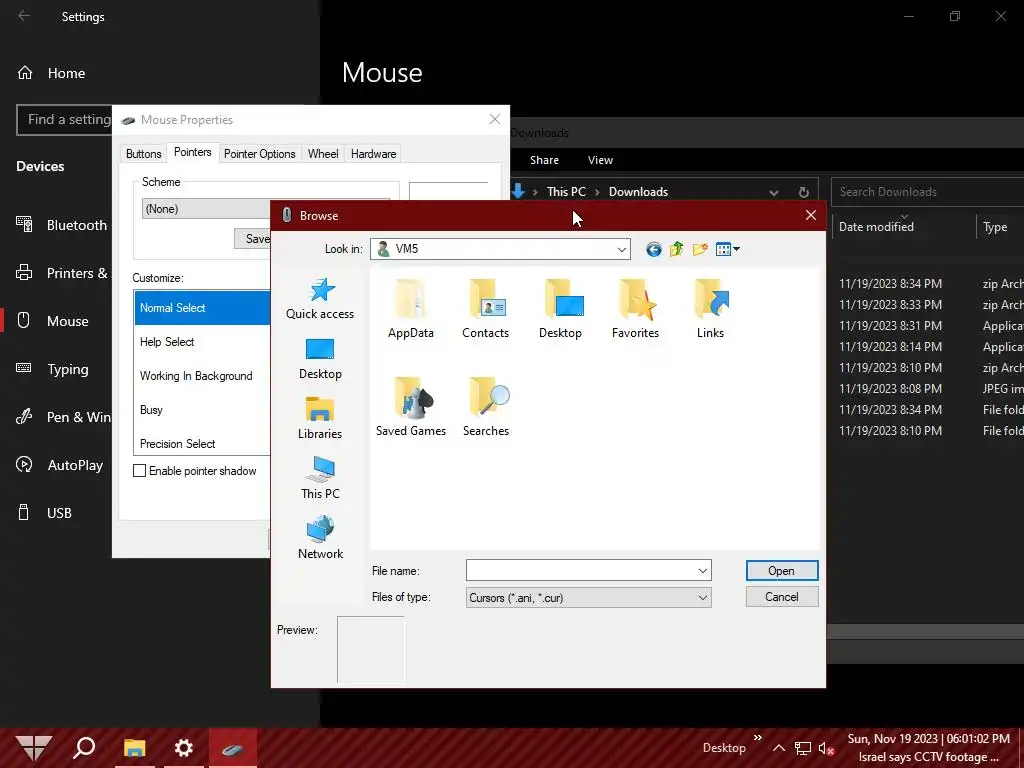Show hidden system tray icons
The width and height of the screenshot is (1024, 768).
(x=779, y=748)
